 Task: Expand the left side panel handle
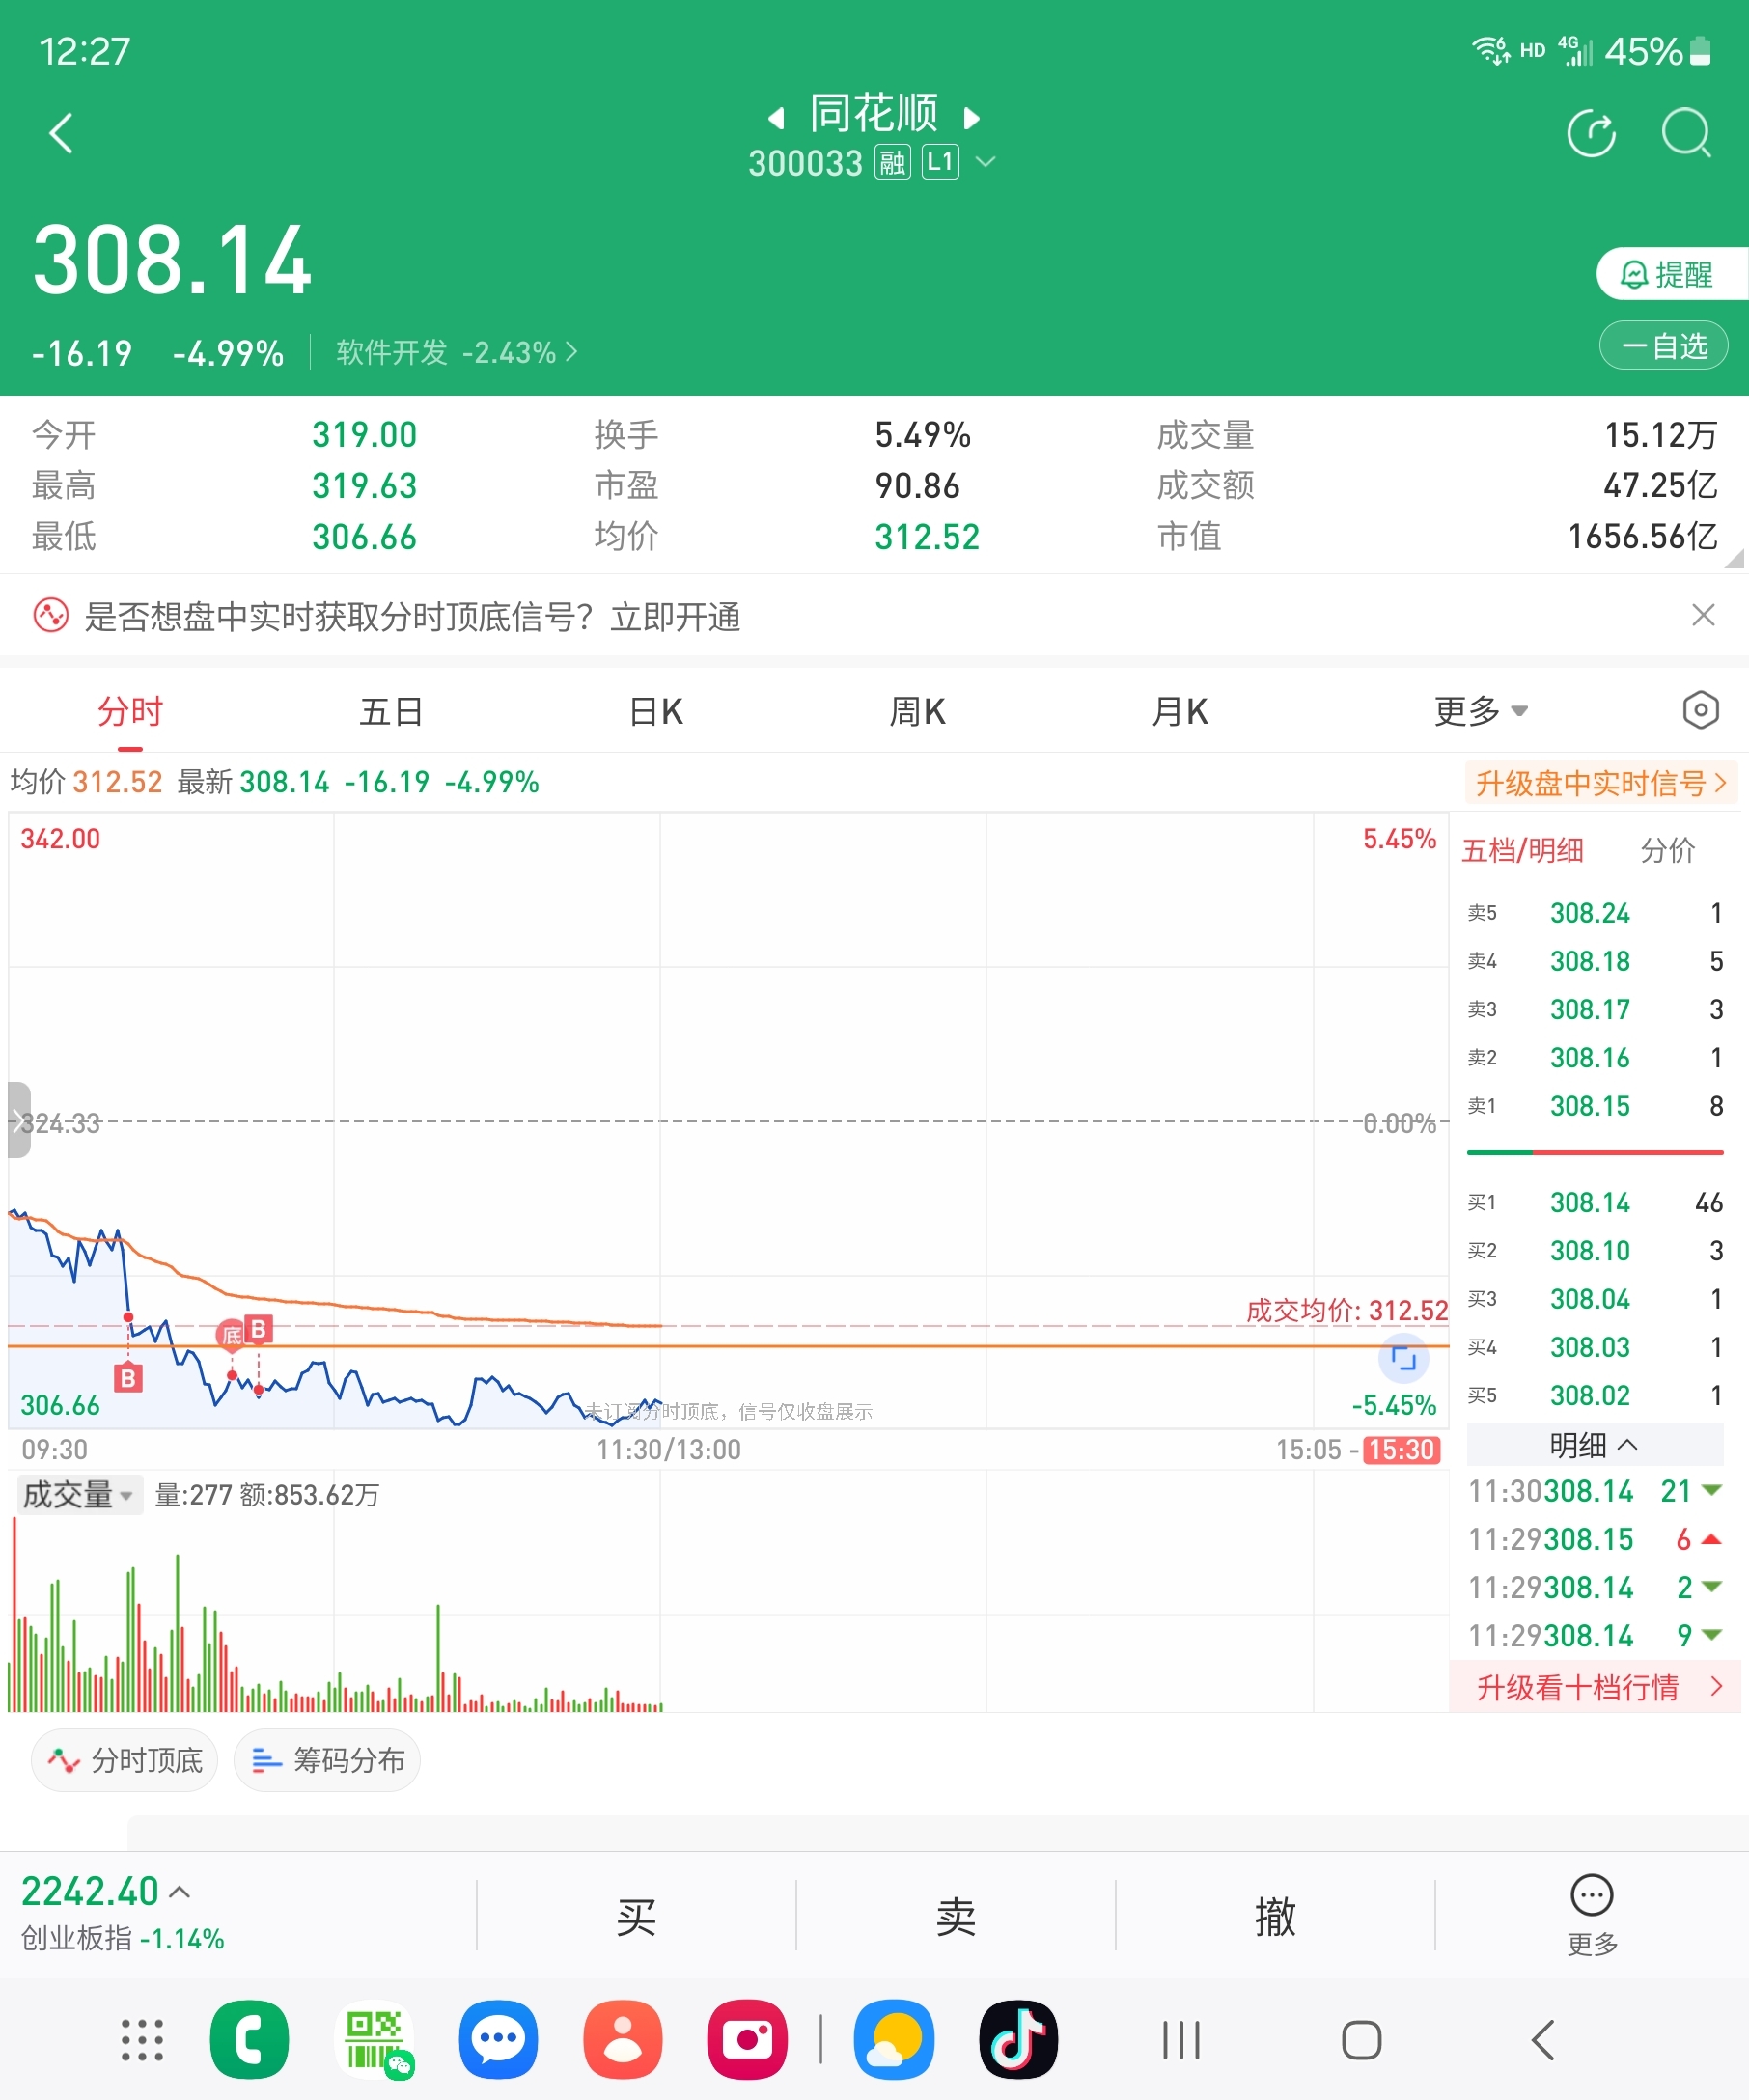point(19,1120)
